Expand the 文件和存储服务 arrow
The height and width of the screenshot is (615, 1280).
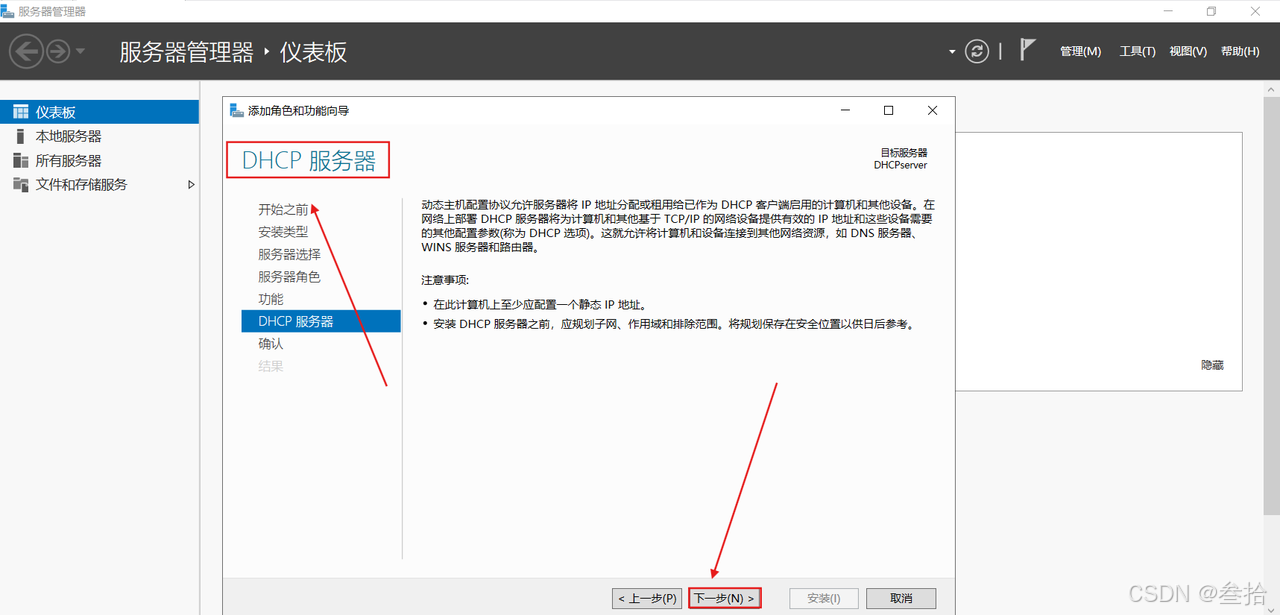tap(191, 184)
